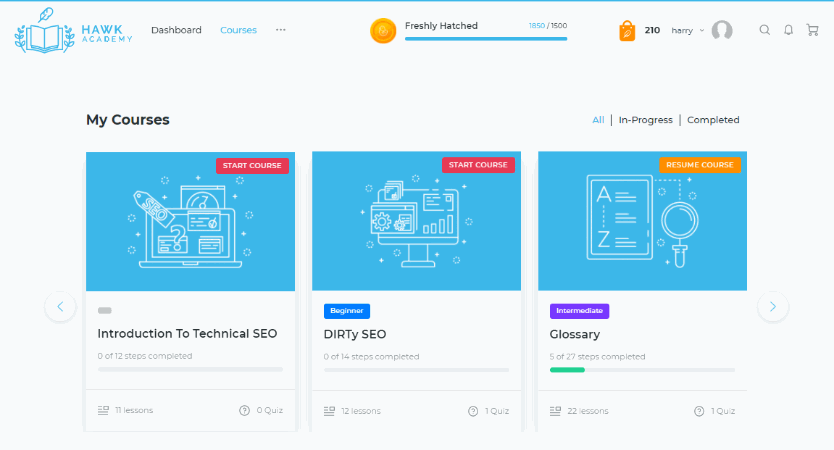Go to next courses with right arrow
The height and width of the screenshot is (450, 834).
tap(773, 307)
